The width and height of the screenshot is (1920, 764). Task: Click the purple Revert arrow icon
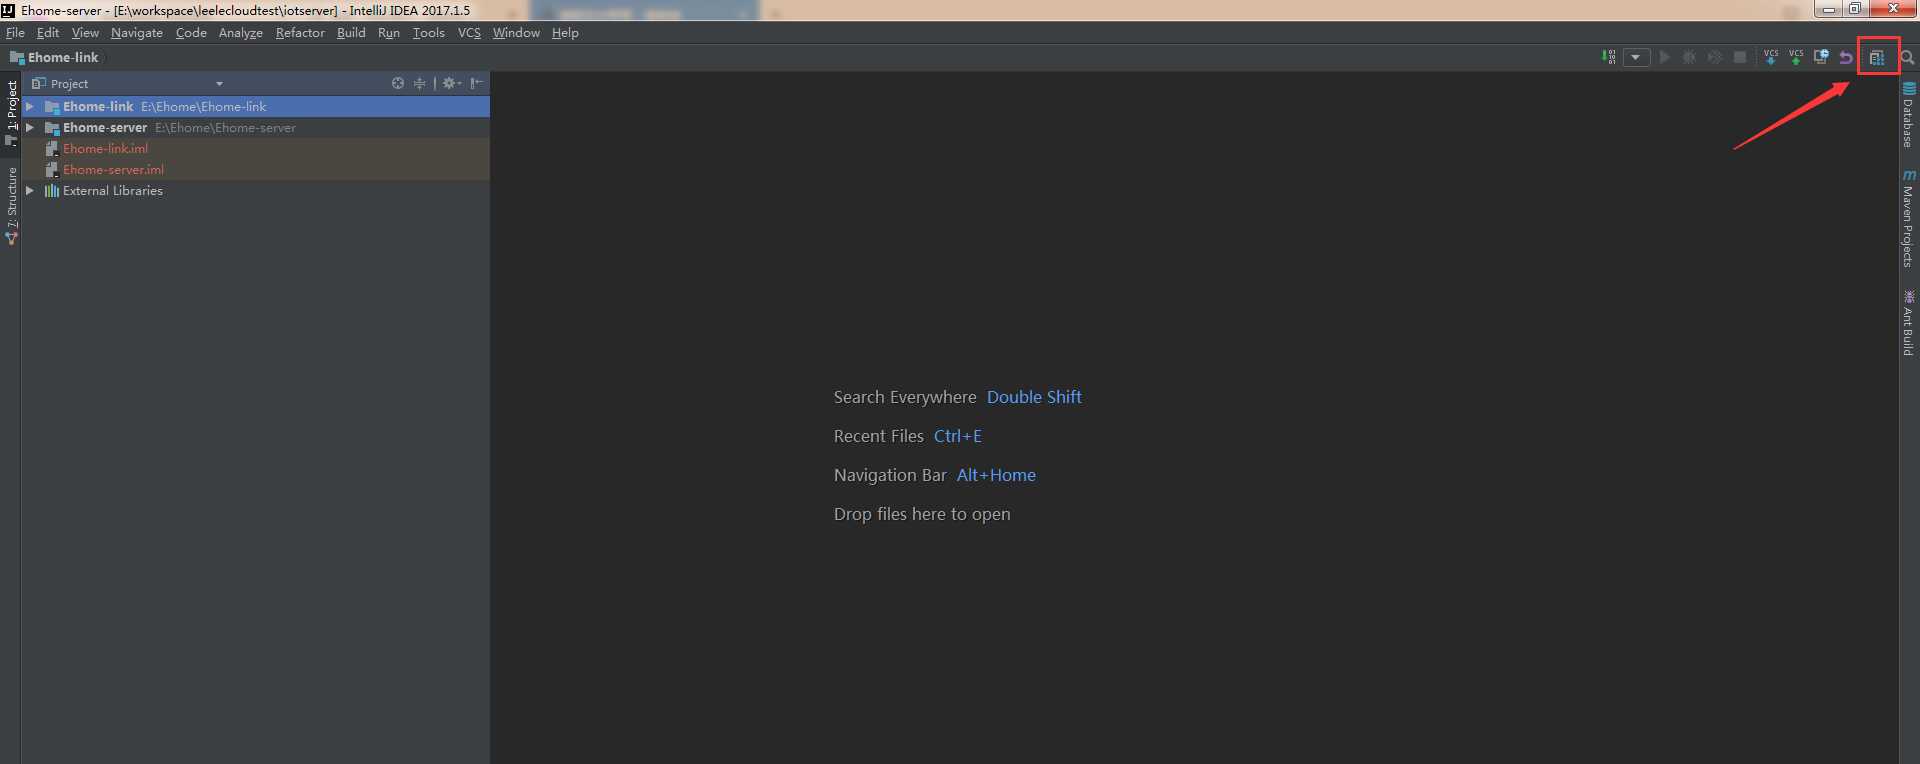tap(1846, 58)
